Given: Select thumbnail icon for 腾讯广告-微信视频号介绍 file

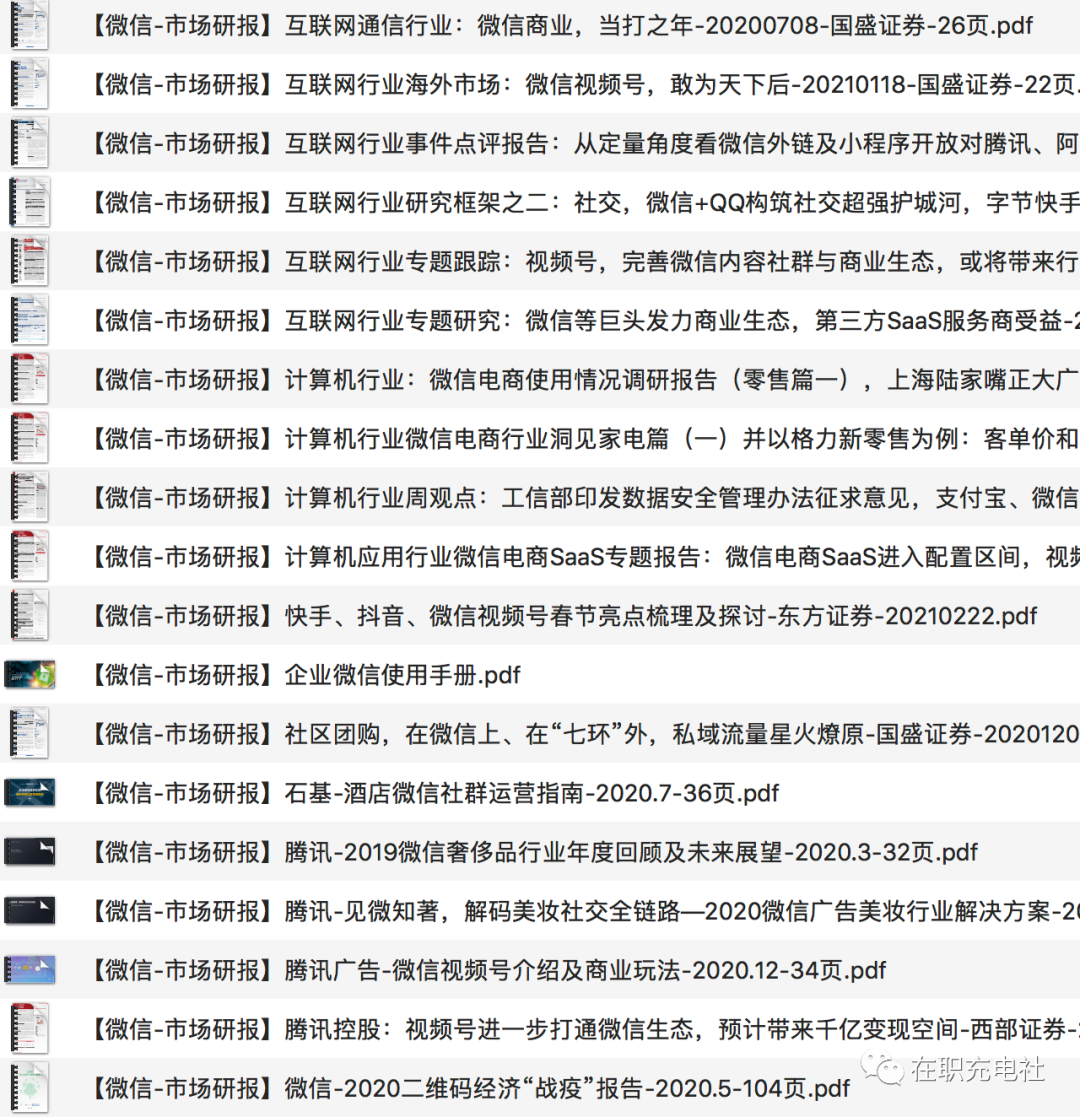Looking at the screenshot, I should point(29,970).
